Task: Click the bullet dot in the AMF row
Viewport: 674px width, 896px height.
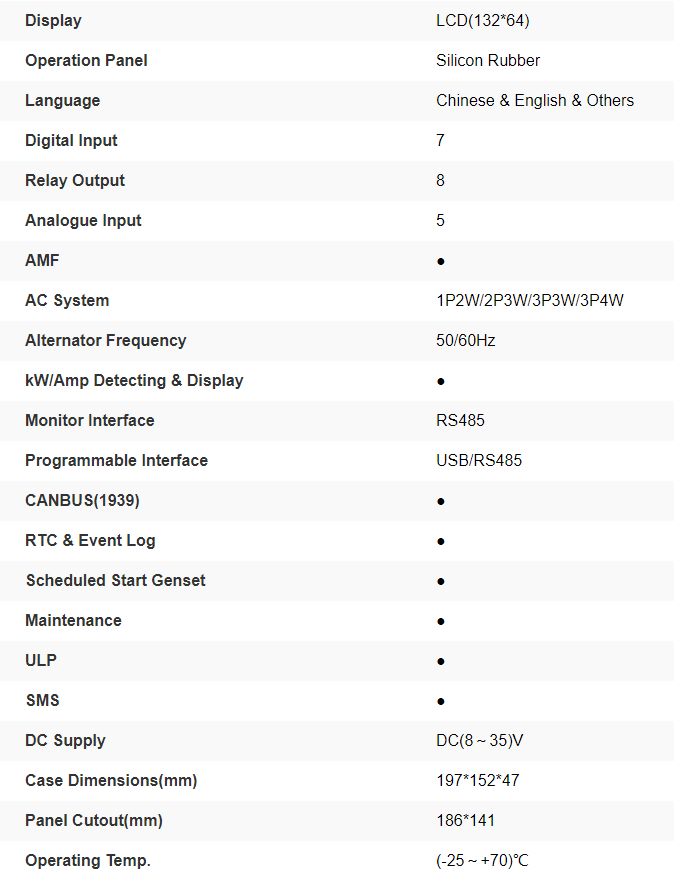Action: [441, 261]
